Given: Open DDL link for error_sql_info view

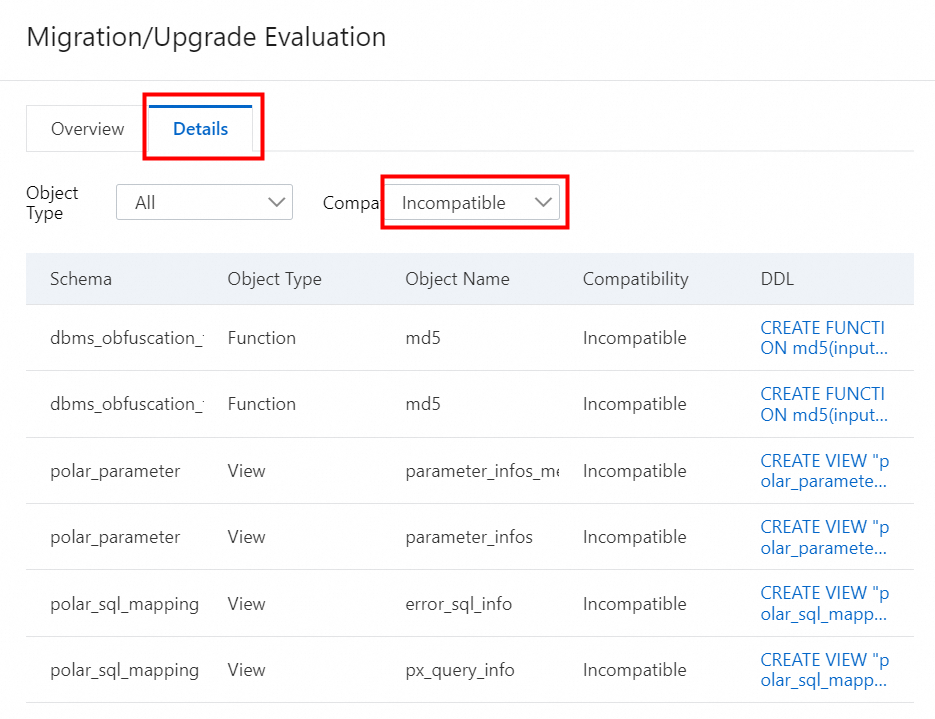Looking at the screenshot, I should tap(824, 603).
